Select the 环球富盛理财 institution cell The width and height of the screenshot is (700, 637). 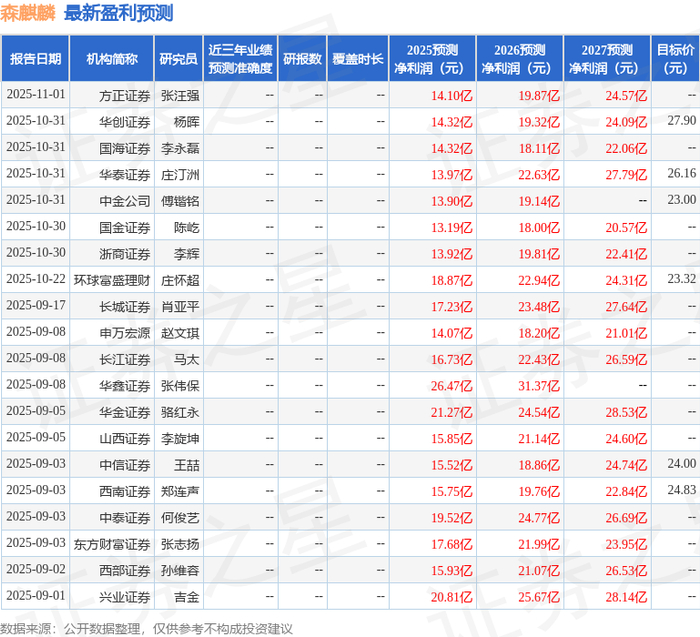coord(112,280)
